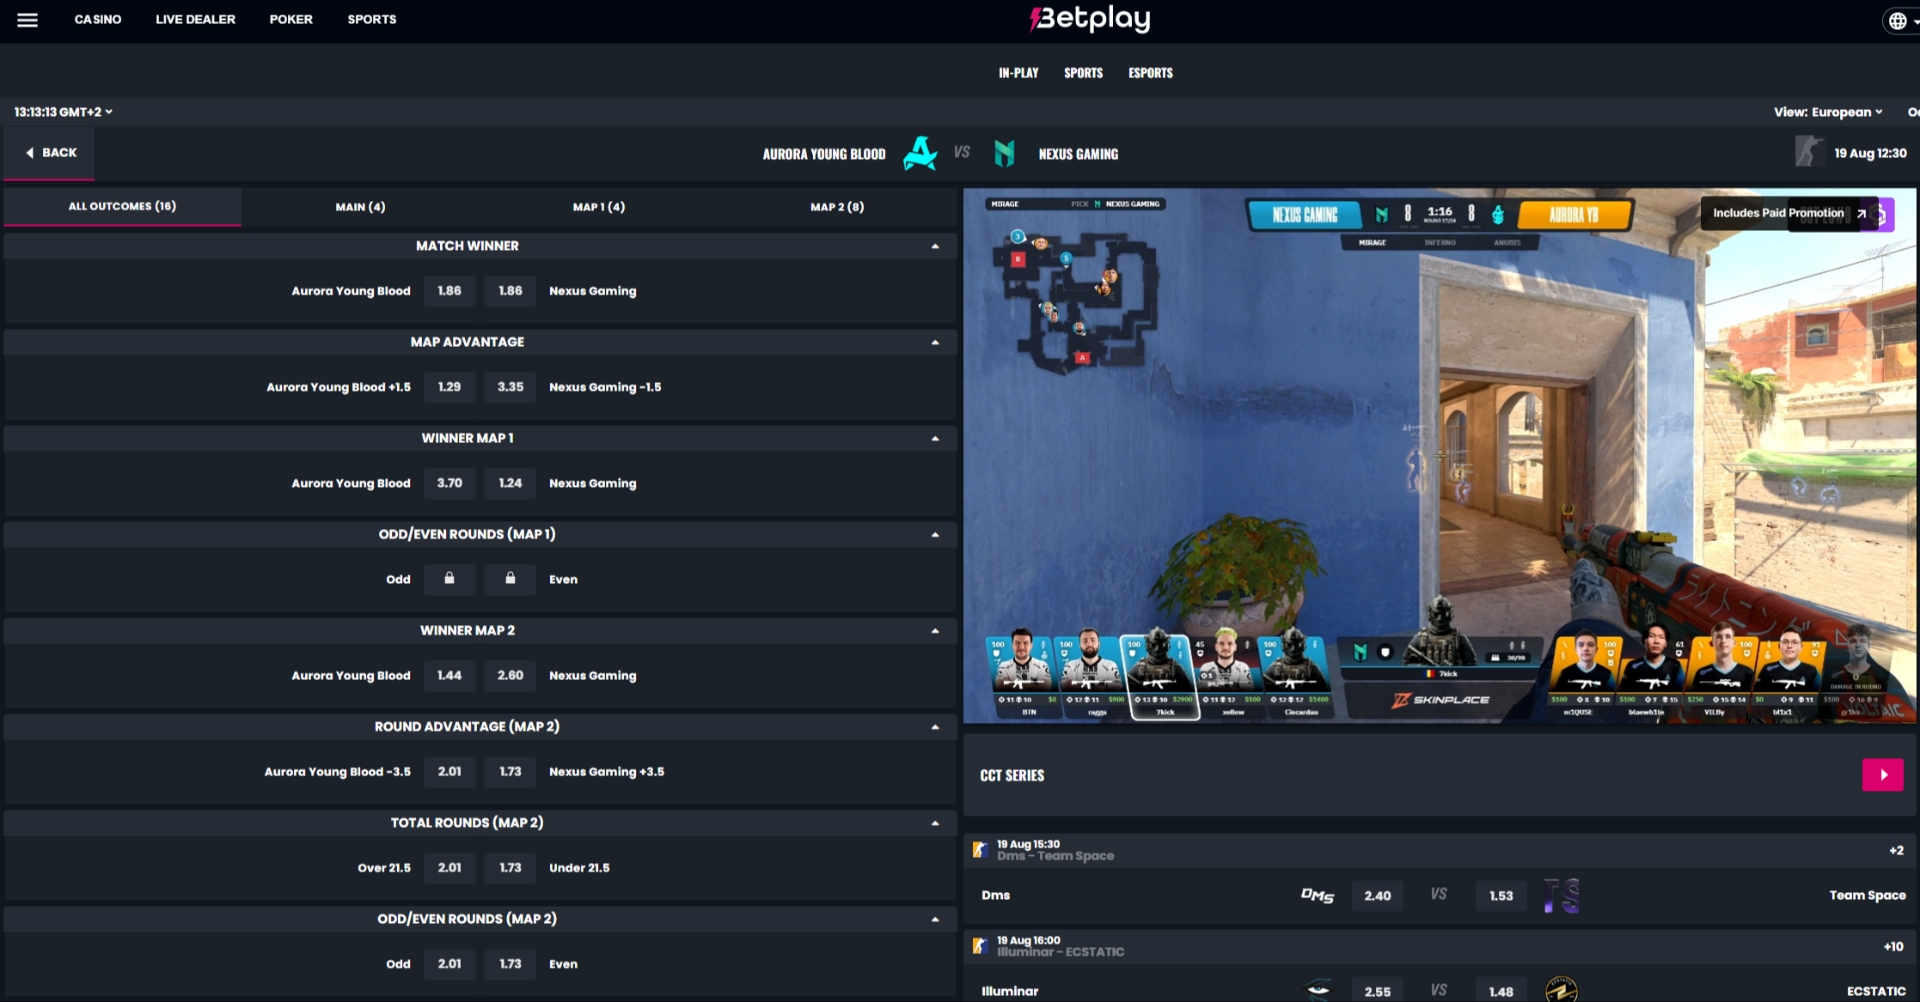
Task: Switch to the Map 2 (8) tab
Action: [837, 206]
